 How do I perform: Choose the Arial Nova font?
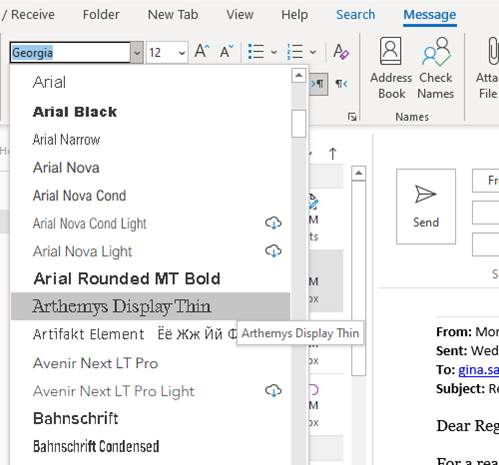tap(150, 168)
